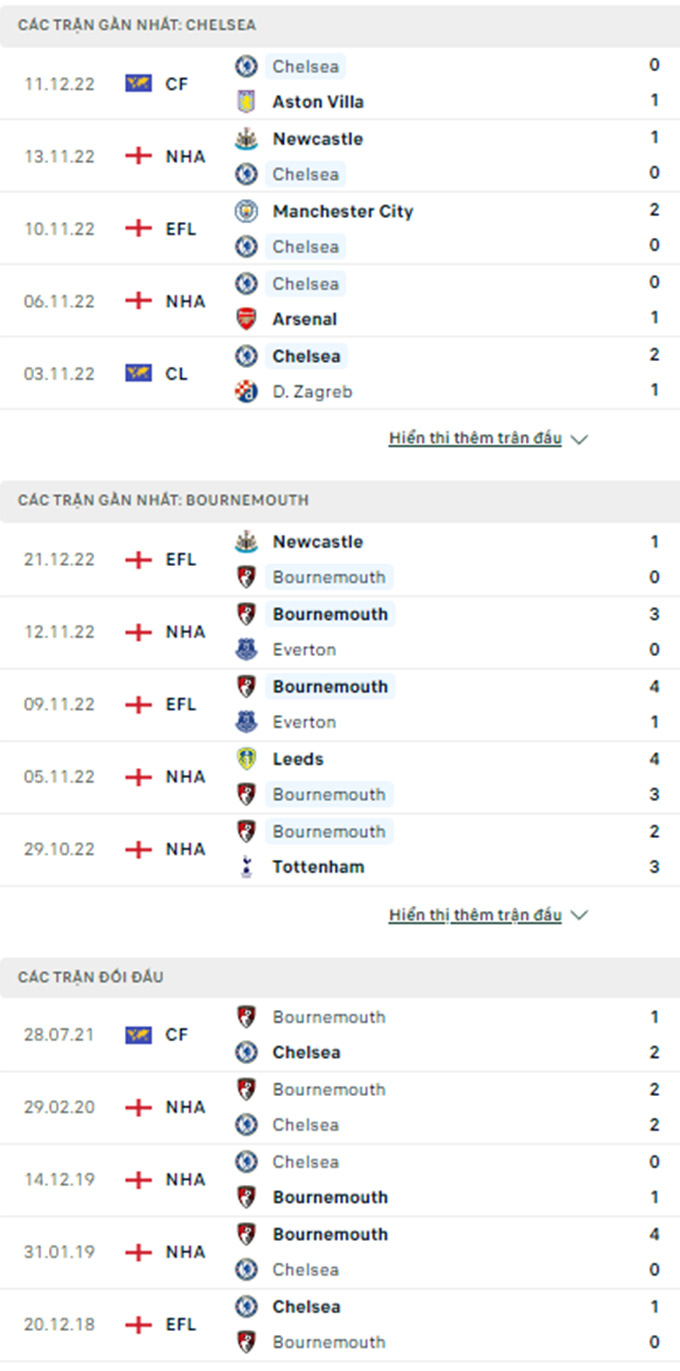This screenshot has height=1371, width=680.
Task: Click the England flag beside 13.11.22 NHA
Action: [138, 156]
